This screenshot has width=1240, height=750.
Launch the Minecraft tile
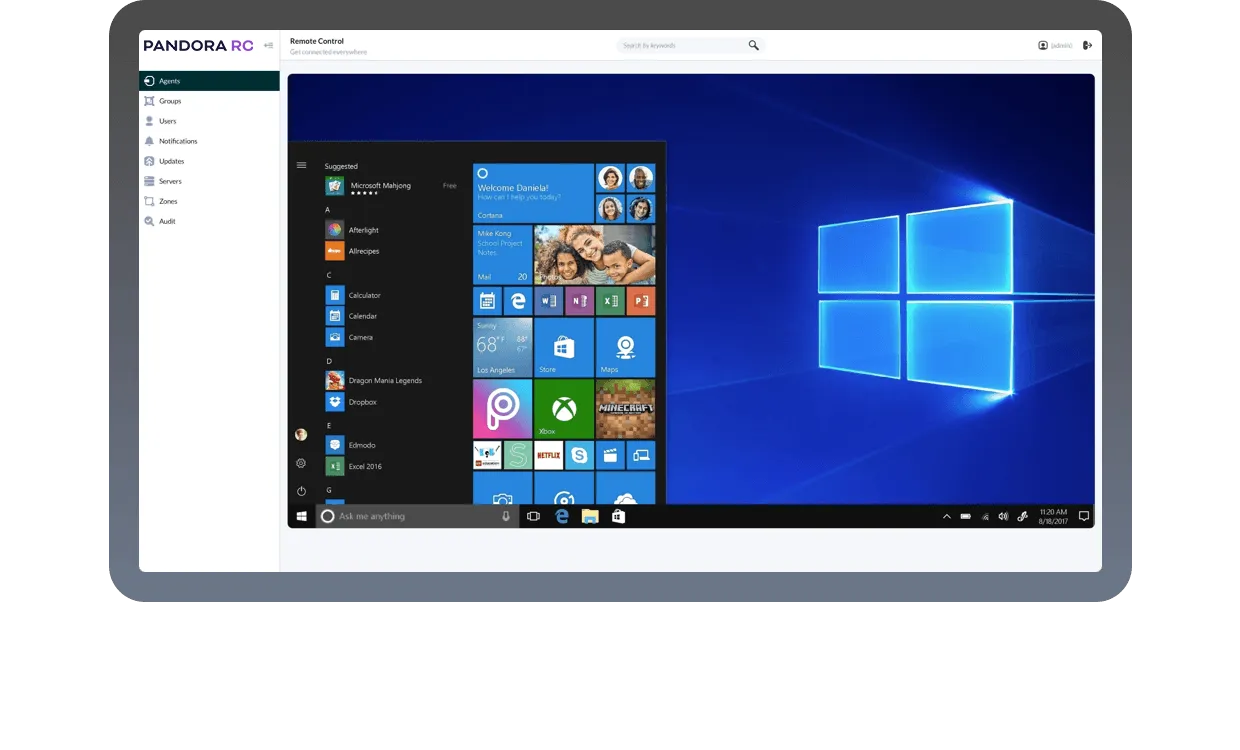tap(626, 409)
